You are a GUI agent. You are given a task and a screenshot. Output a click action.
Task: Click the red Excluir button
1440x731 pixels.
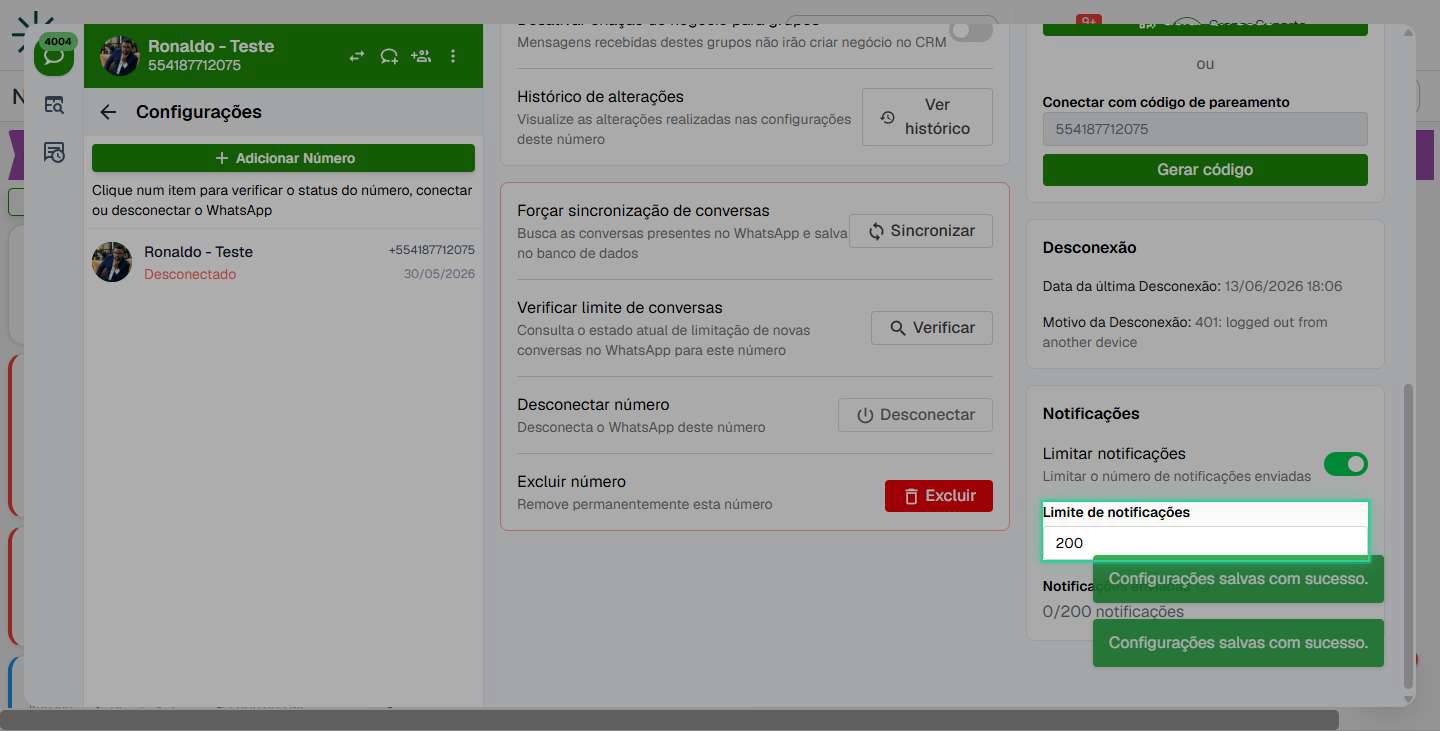pos(939,496)
